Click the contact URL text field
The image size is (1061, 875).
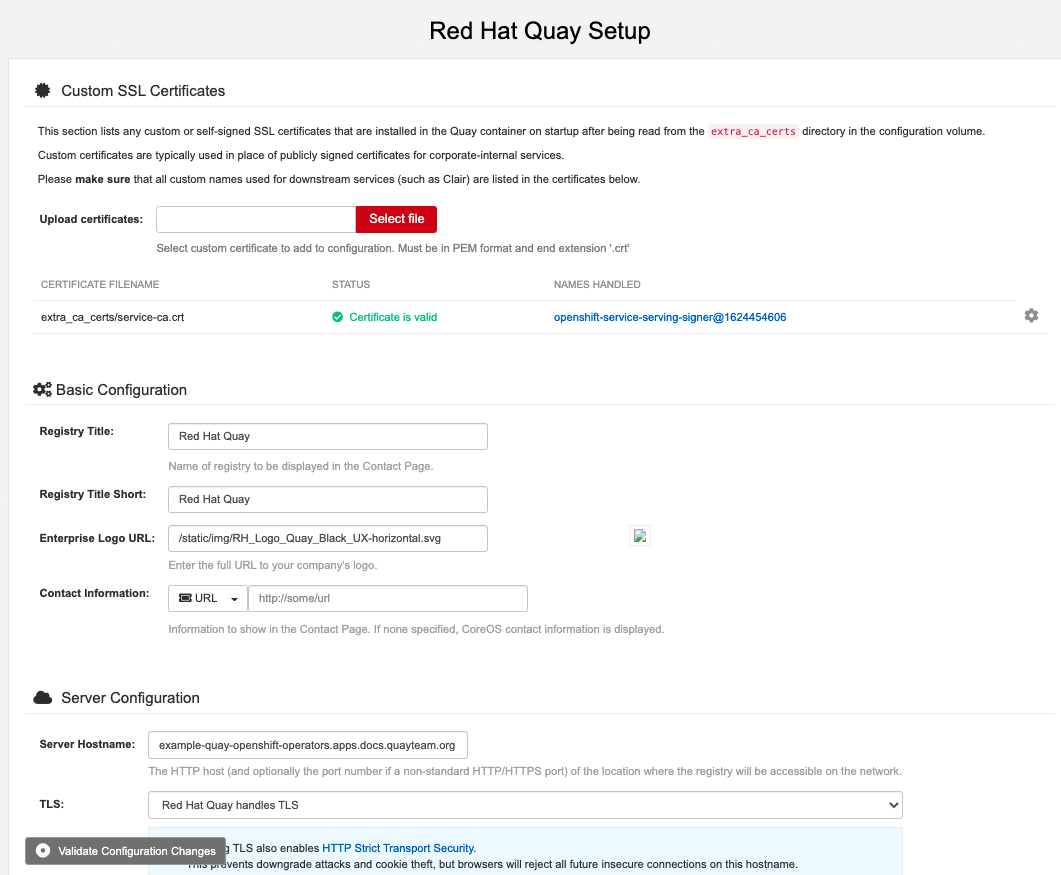(x=387, y=598)
